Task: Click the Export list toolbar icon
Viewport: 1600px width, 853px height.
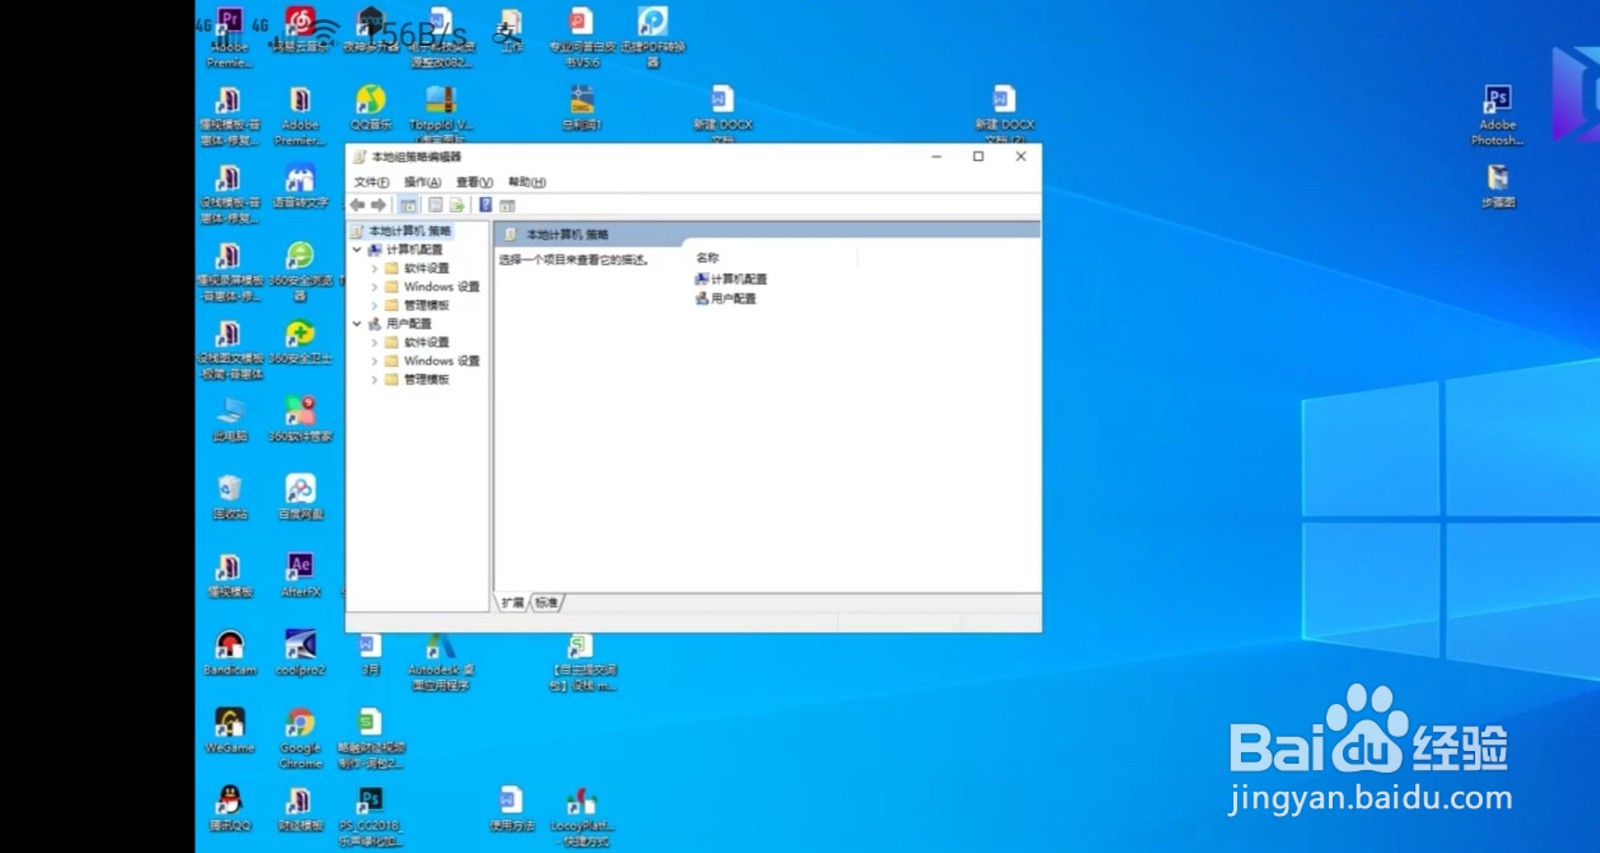Action: point(457,205)
